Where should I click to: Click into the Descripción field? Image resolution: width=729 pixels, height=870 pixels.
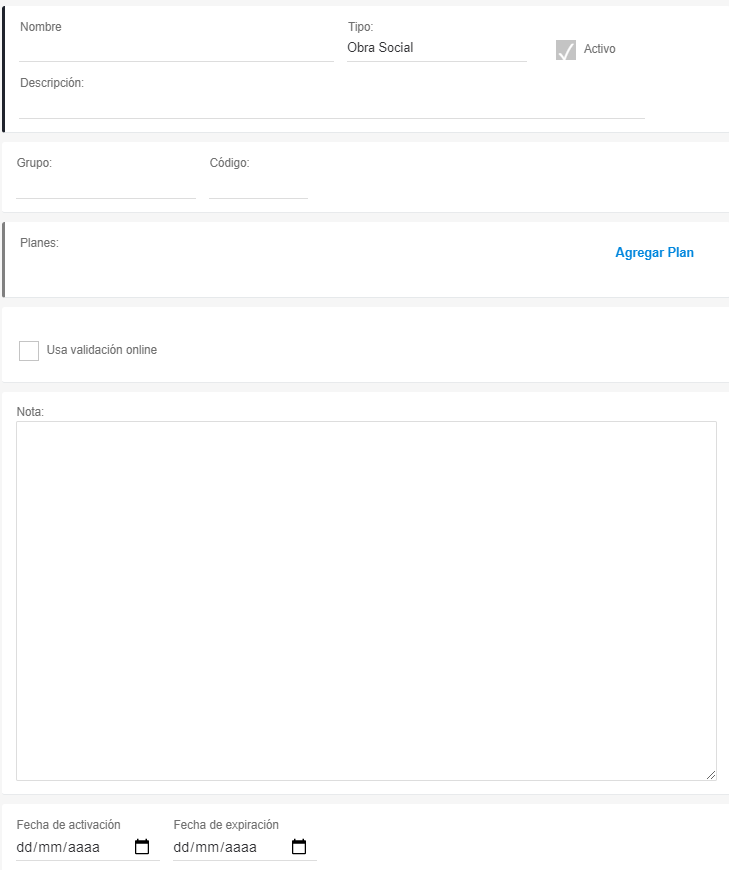pyautogui.click(x=330, y=106)
